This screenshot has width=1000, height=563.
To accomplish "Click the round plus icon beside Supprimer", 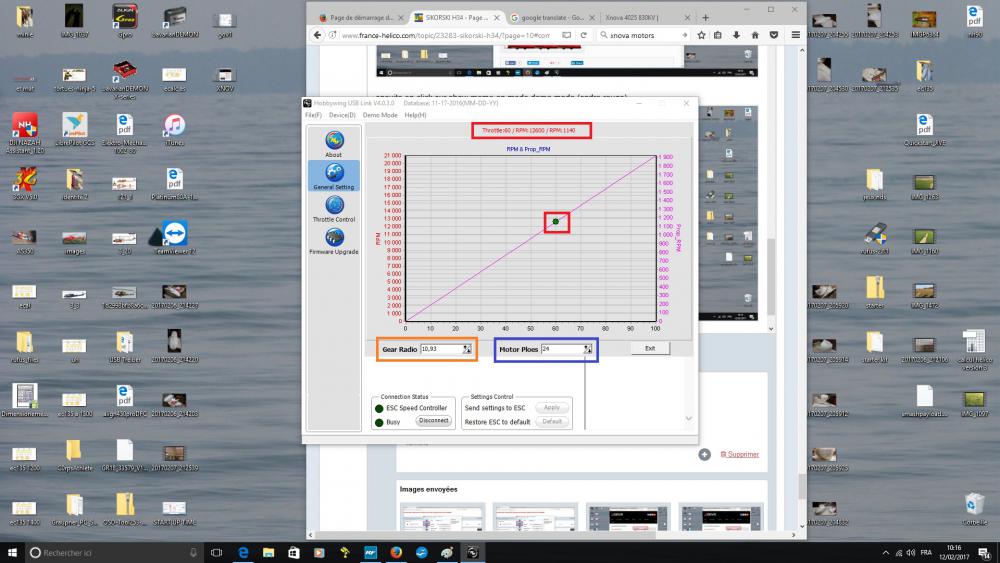I will click(705, 455).
